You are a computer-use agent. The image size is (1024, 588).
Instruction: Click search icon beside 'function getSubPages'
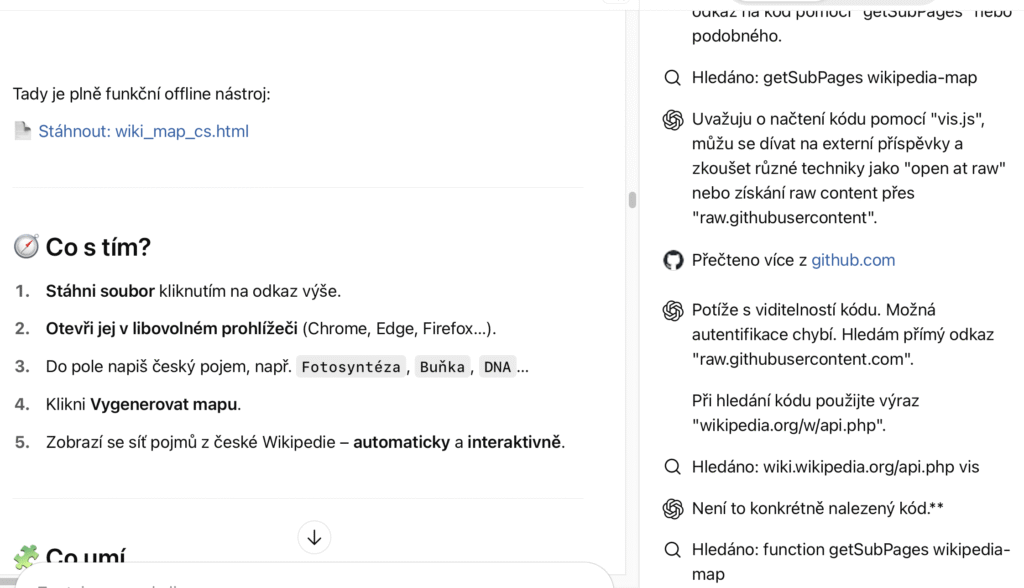(672, 549)
